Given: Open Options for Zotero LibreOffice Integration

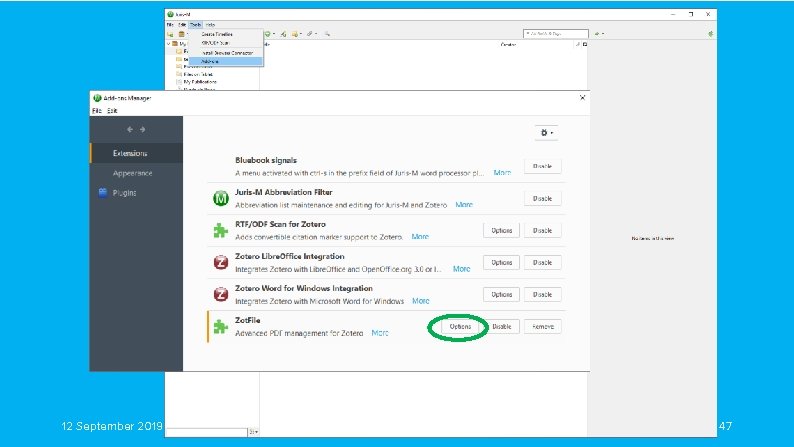Looking at the screenshot, I should point(501,262).
